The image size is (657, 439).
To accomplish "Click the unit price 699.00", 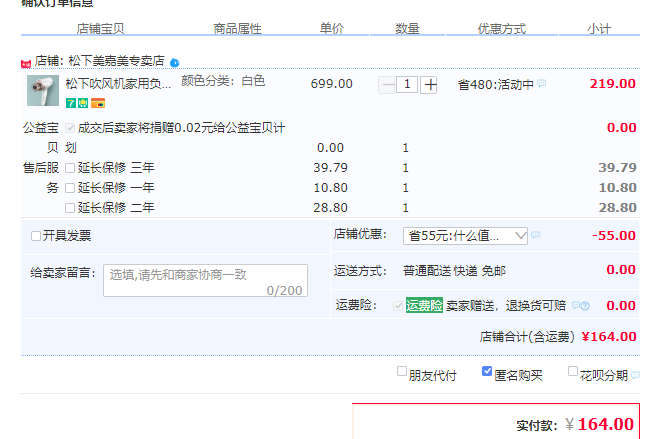I will tap(331, 84).
